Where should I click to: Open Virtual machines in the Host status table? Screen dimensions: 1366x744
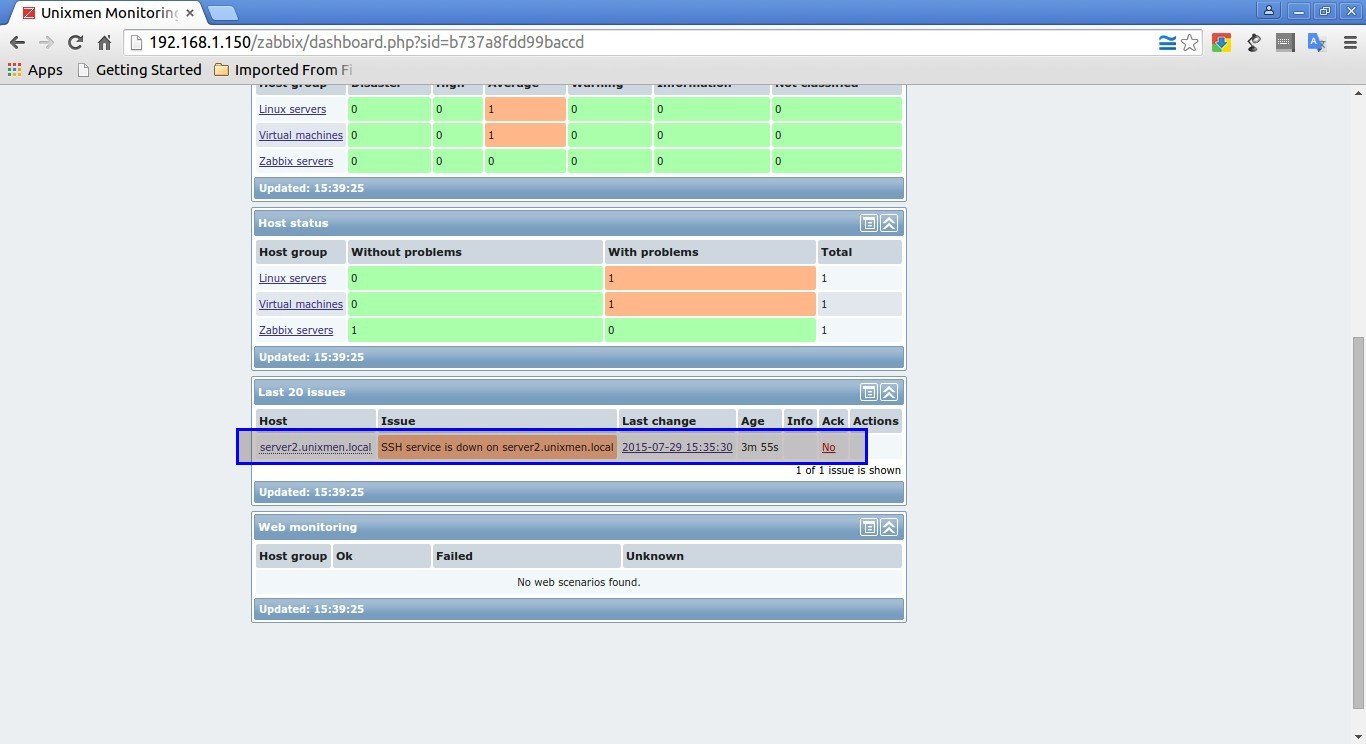tap(301, 304)
